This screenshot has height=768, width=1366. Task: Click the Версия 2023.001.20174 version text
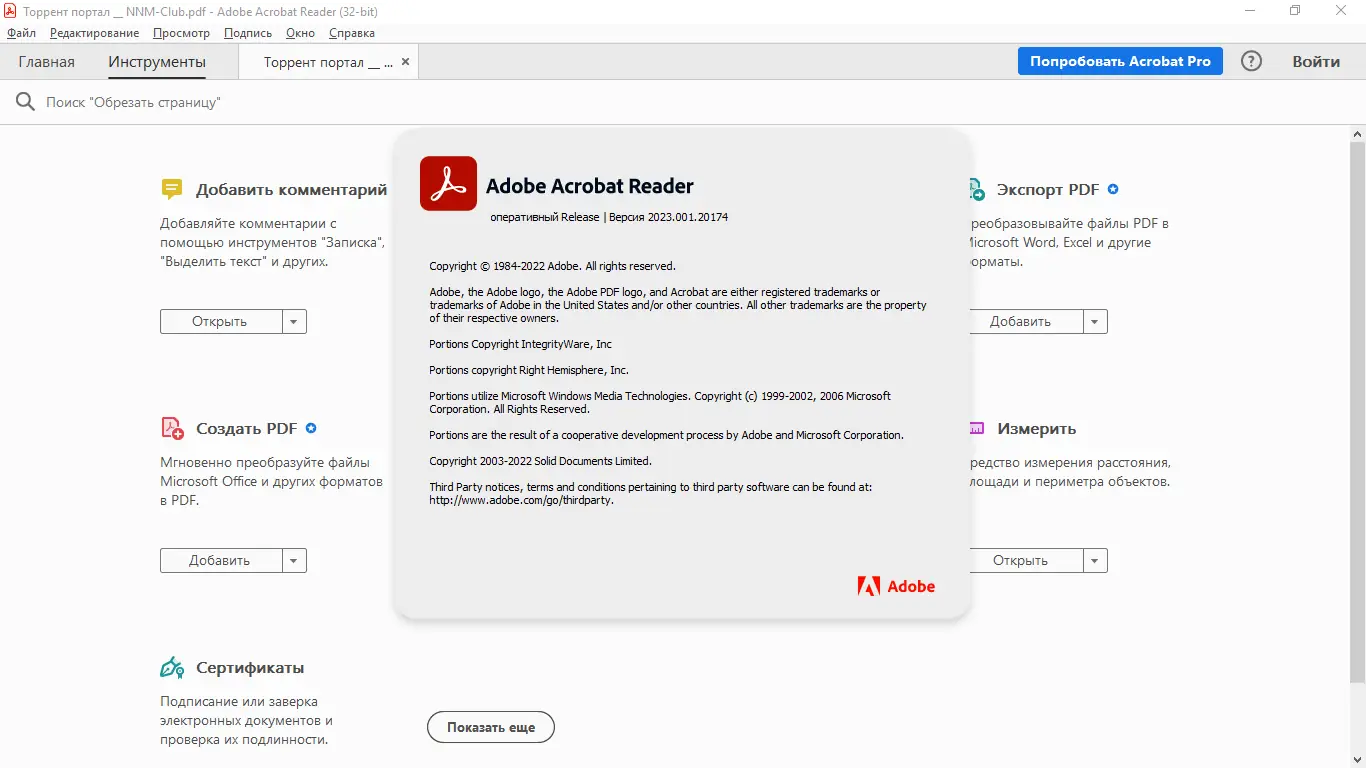[x=669, y=217]
